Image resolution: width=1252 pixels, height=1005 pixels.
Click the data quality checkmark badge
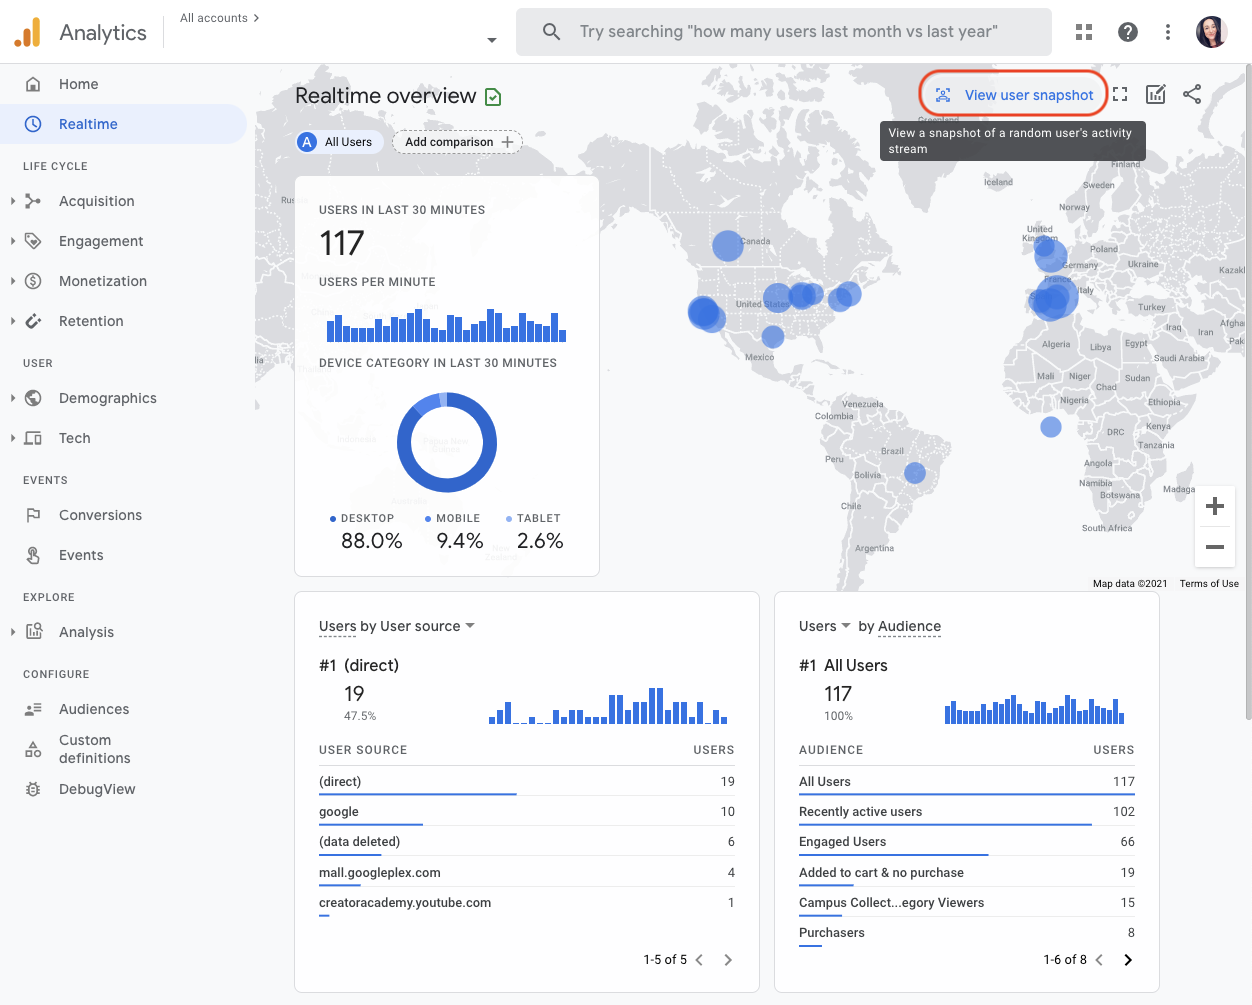click(x=492, y=96)
